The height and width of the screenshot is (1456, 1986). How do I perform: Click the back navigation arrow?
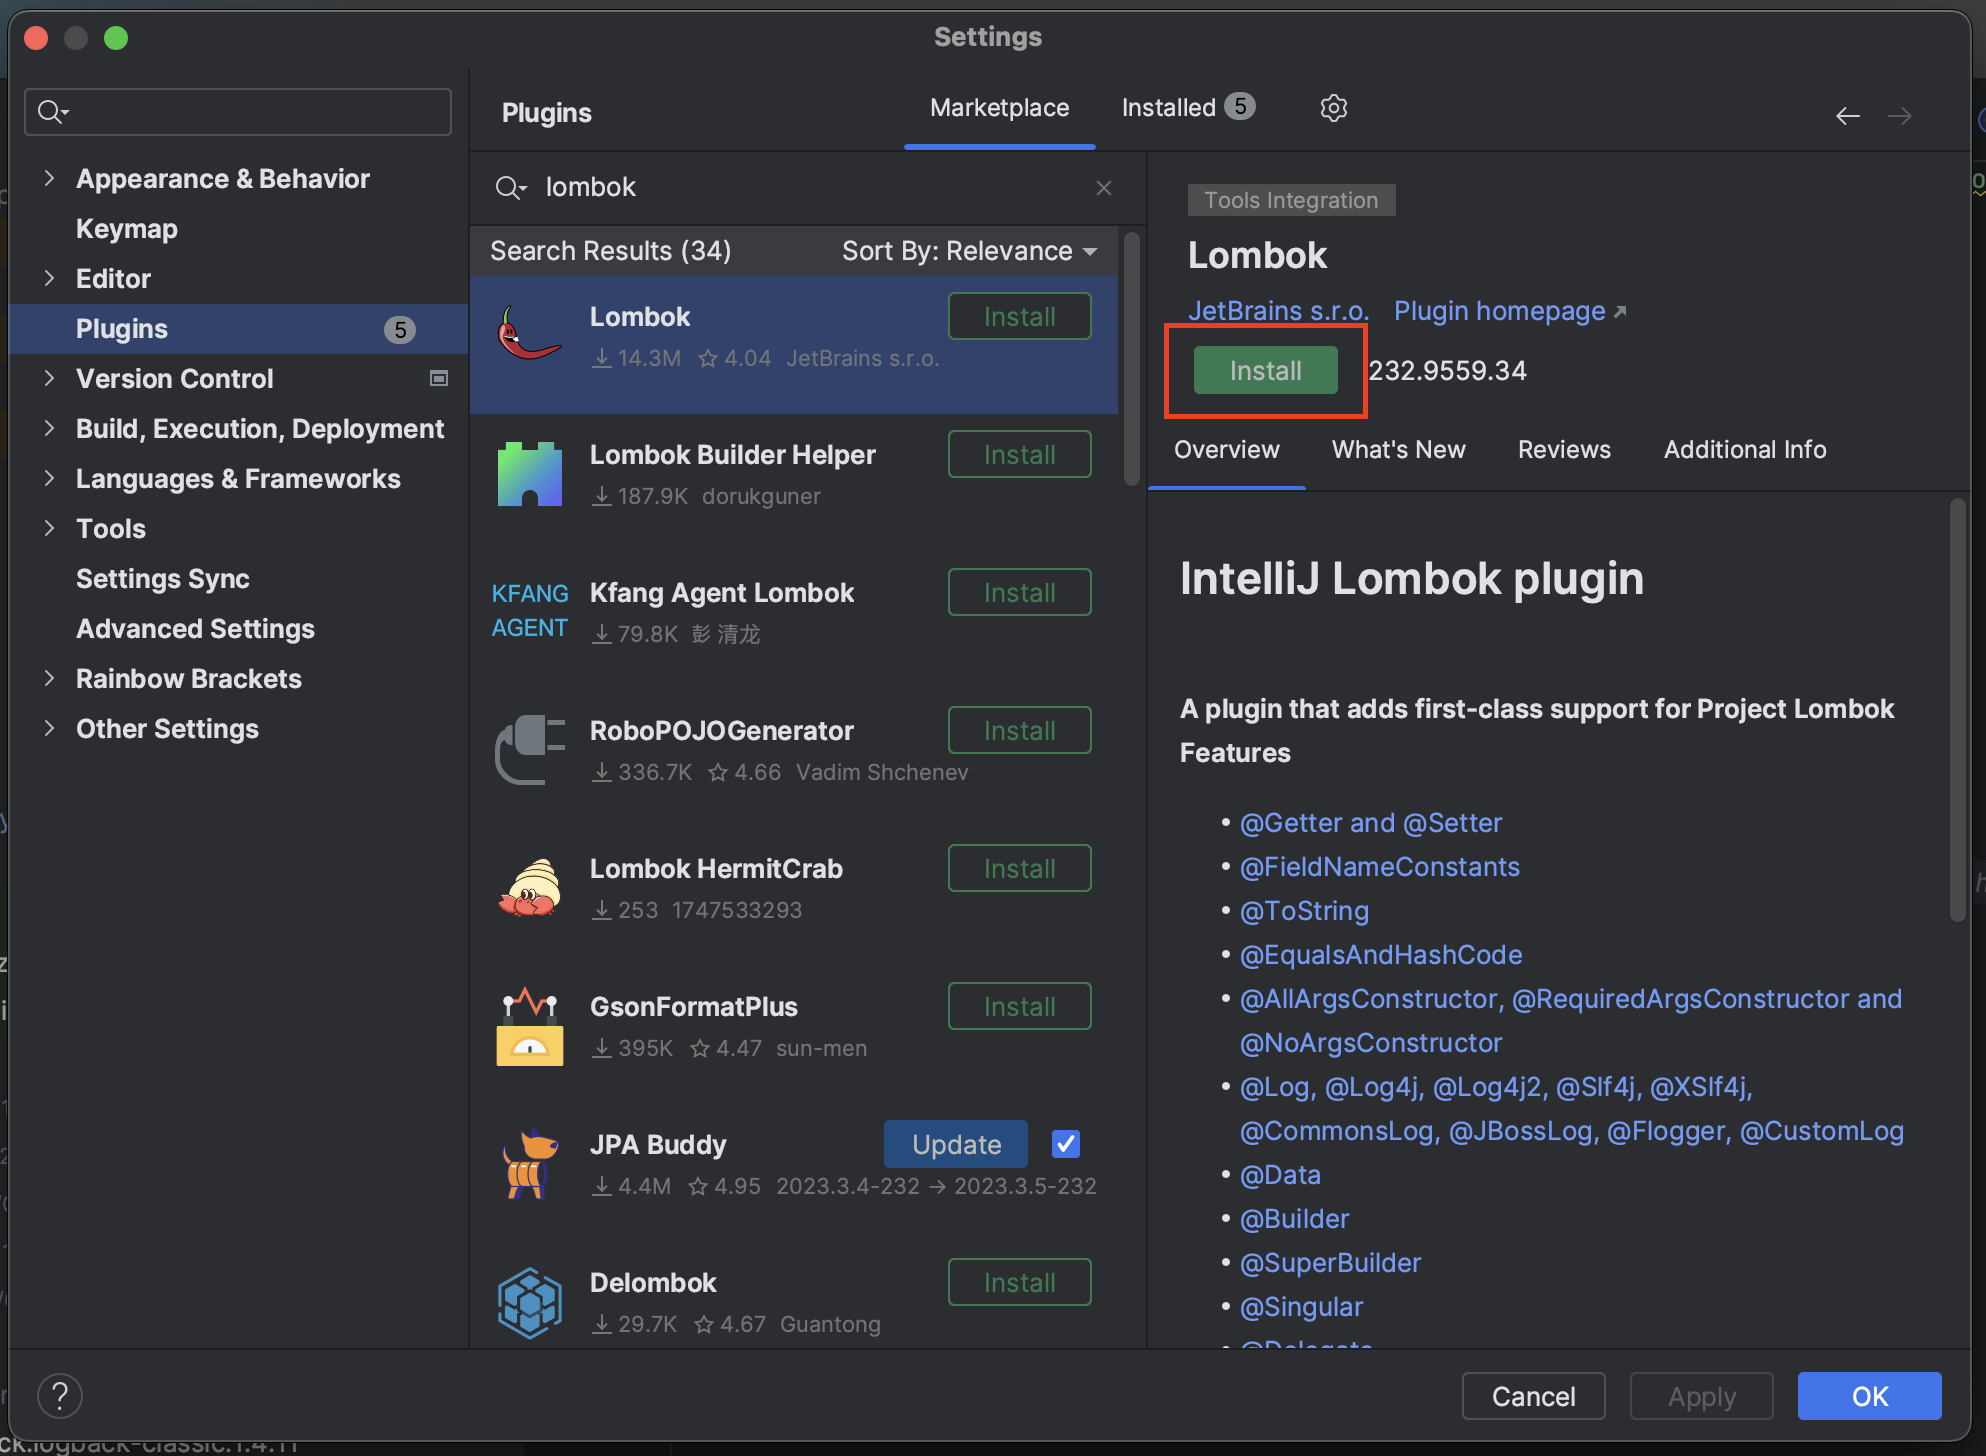point(1847,116)
